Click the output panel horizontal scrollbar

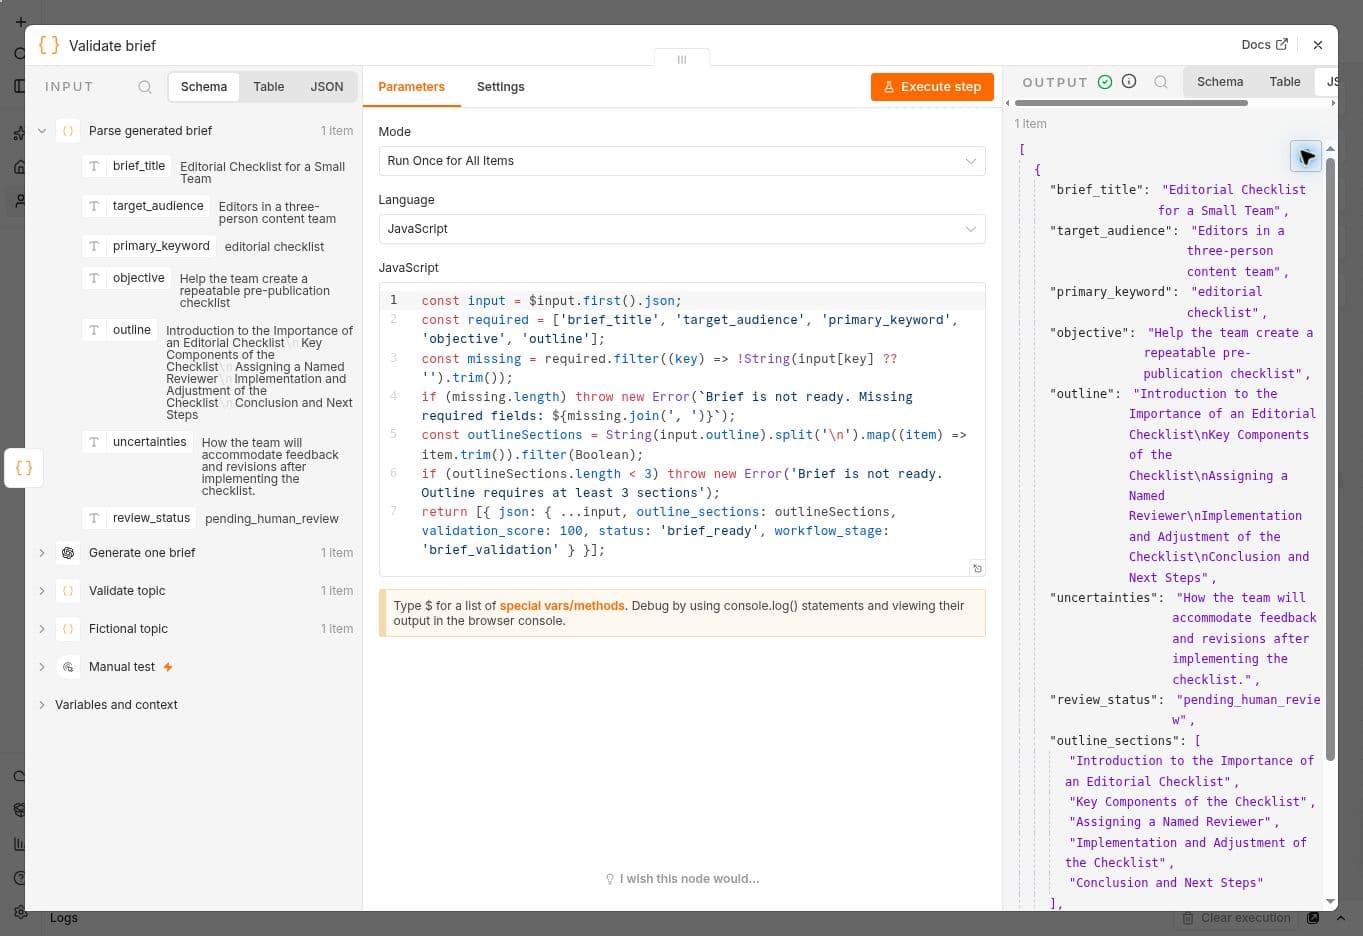[1131, 102]
